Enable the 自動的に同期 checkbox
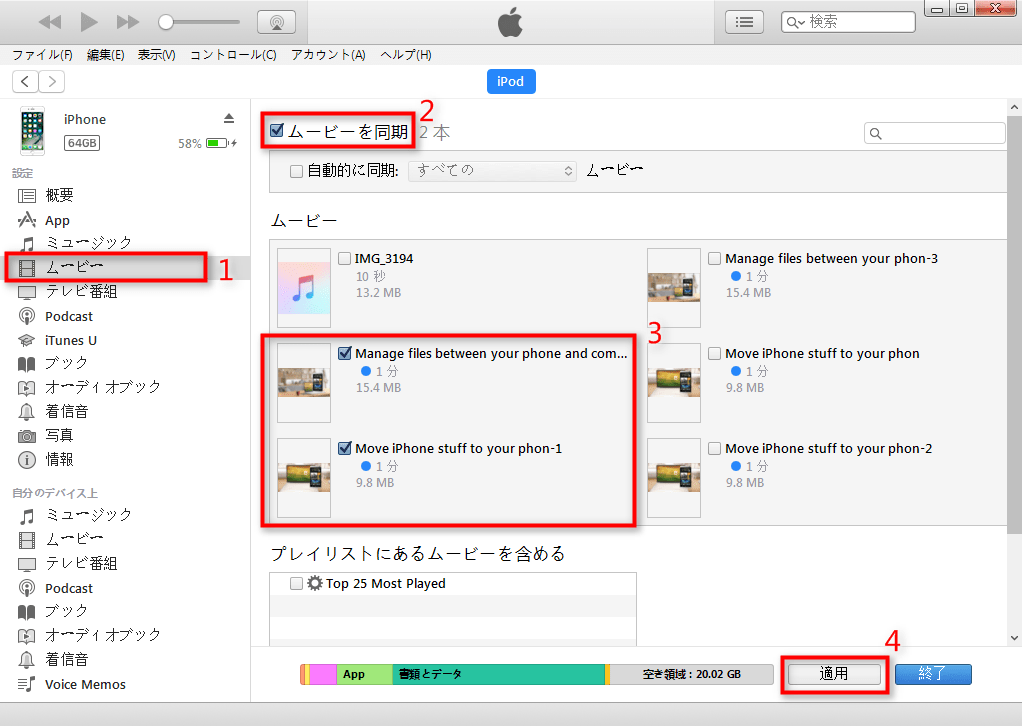 click(x=296, y=171)
